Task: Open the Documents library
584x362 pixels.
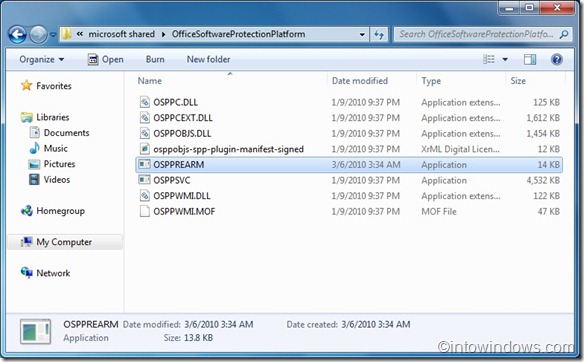Action: tap(66, 133)
